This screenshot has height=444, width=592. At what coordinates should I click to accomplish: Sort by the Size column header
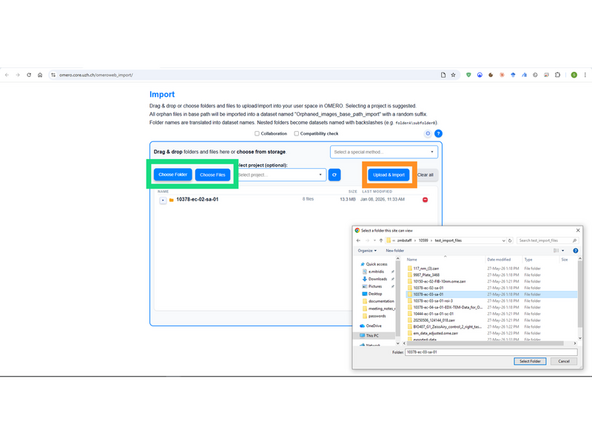coord(564,260)
